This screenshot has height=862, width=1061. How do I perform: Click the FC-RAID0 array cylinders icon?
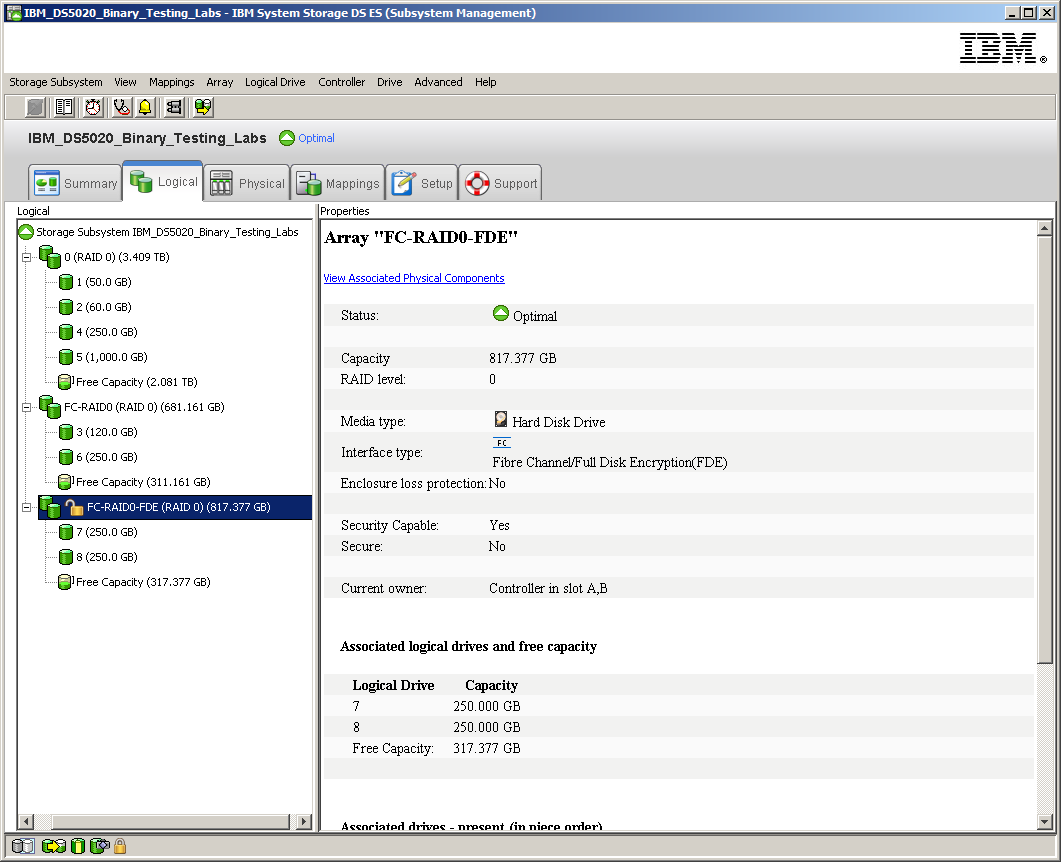tap(50, 407)
